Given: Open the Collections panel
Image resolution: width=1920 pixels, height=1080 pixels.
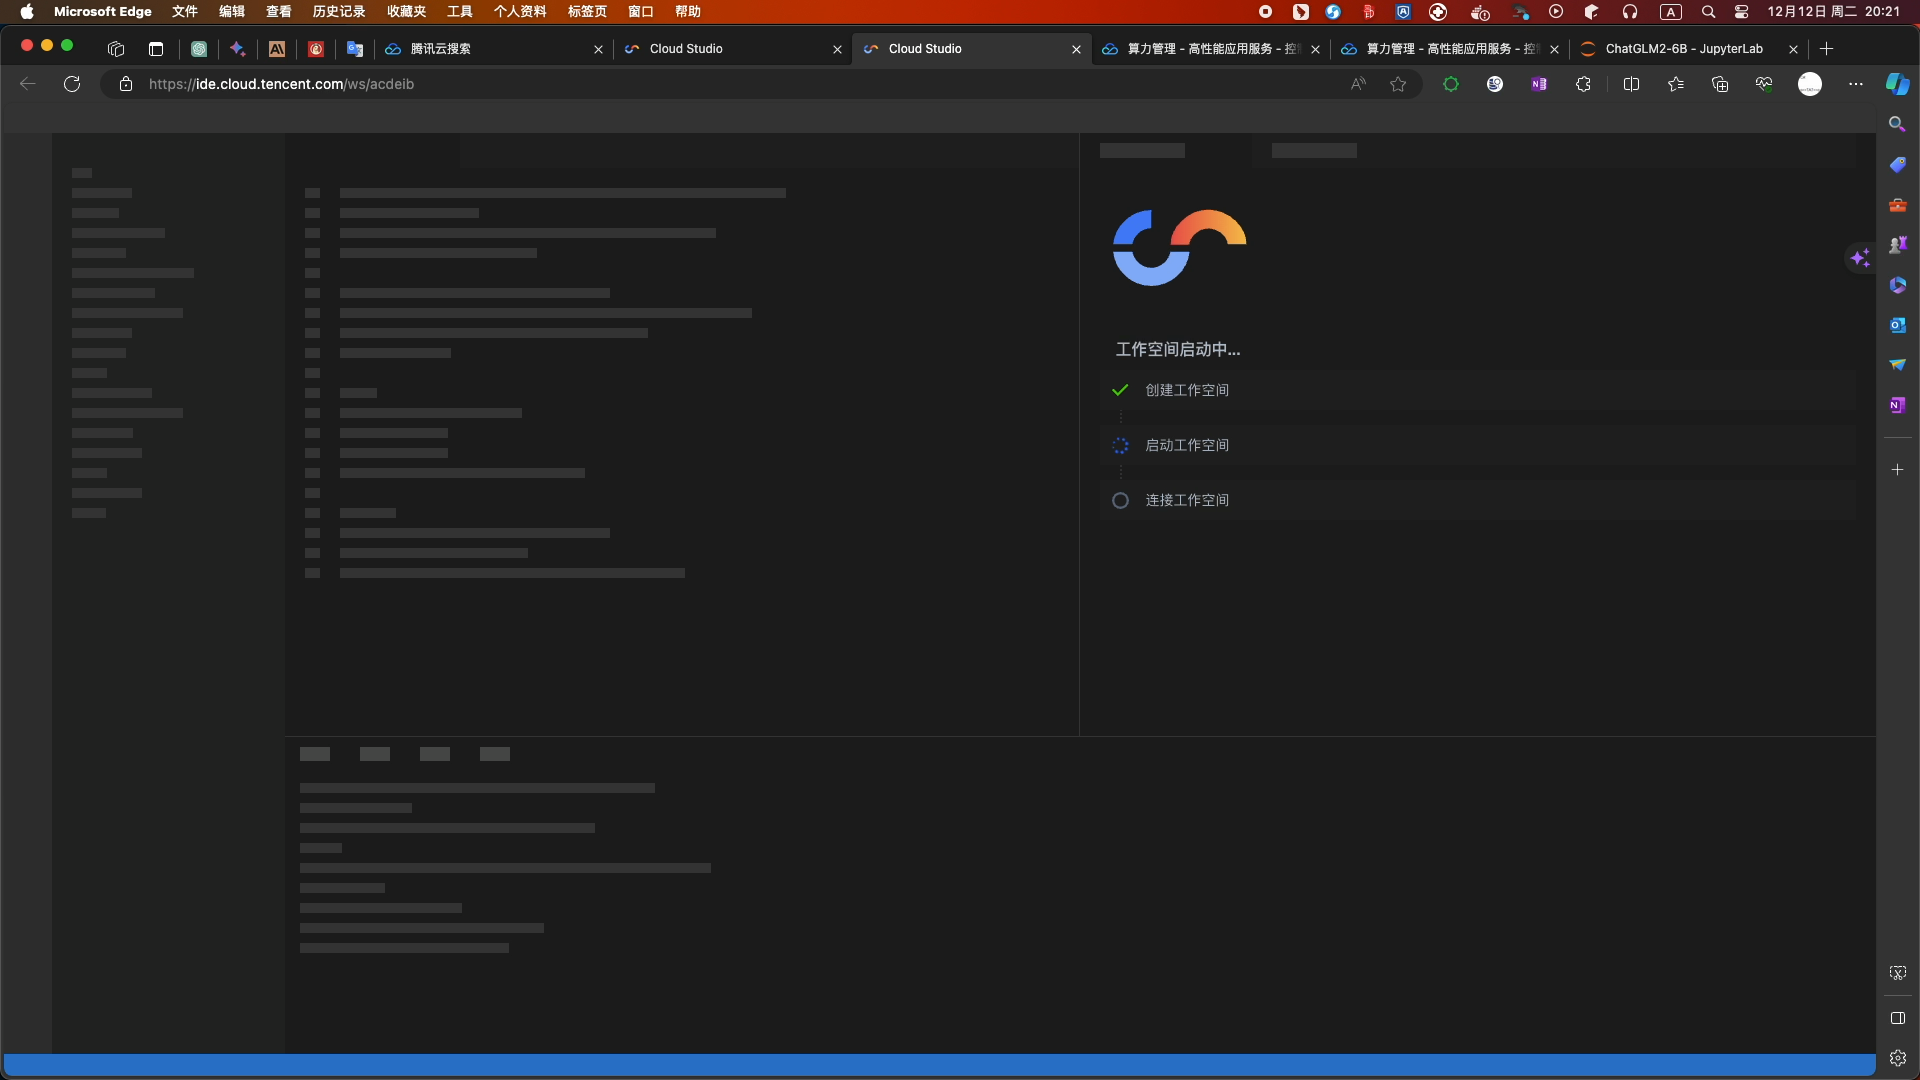Looking at the screenshot, I should (1720, 84).
